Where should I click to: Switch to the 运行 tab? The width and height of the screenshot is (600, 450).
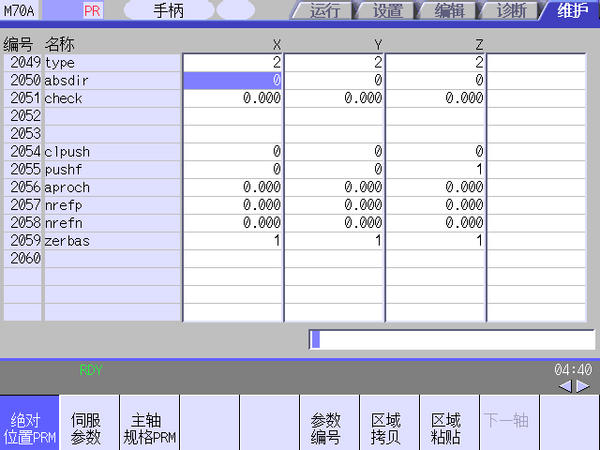[325, 11]
